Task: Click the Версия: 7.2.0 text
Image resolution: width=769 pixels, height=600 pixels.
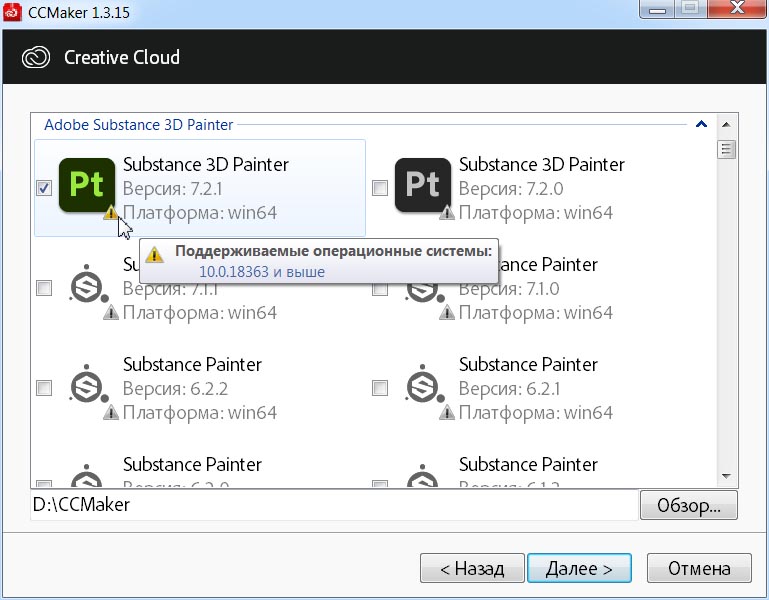Action: point(511,189)
